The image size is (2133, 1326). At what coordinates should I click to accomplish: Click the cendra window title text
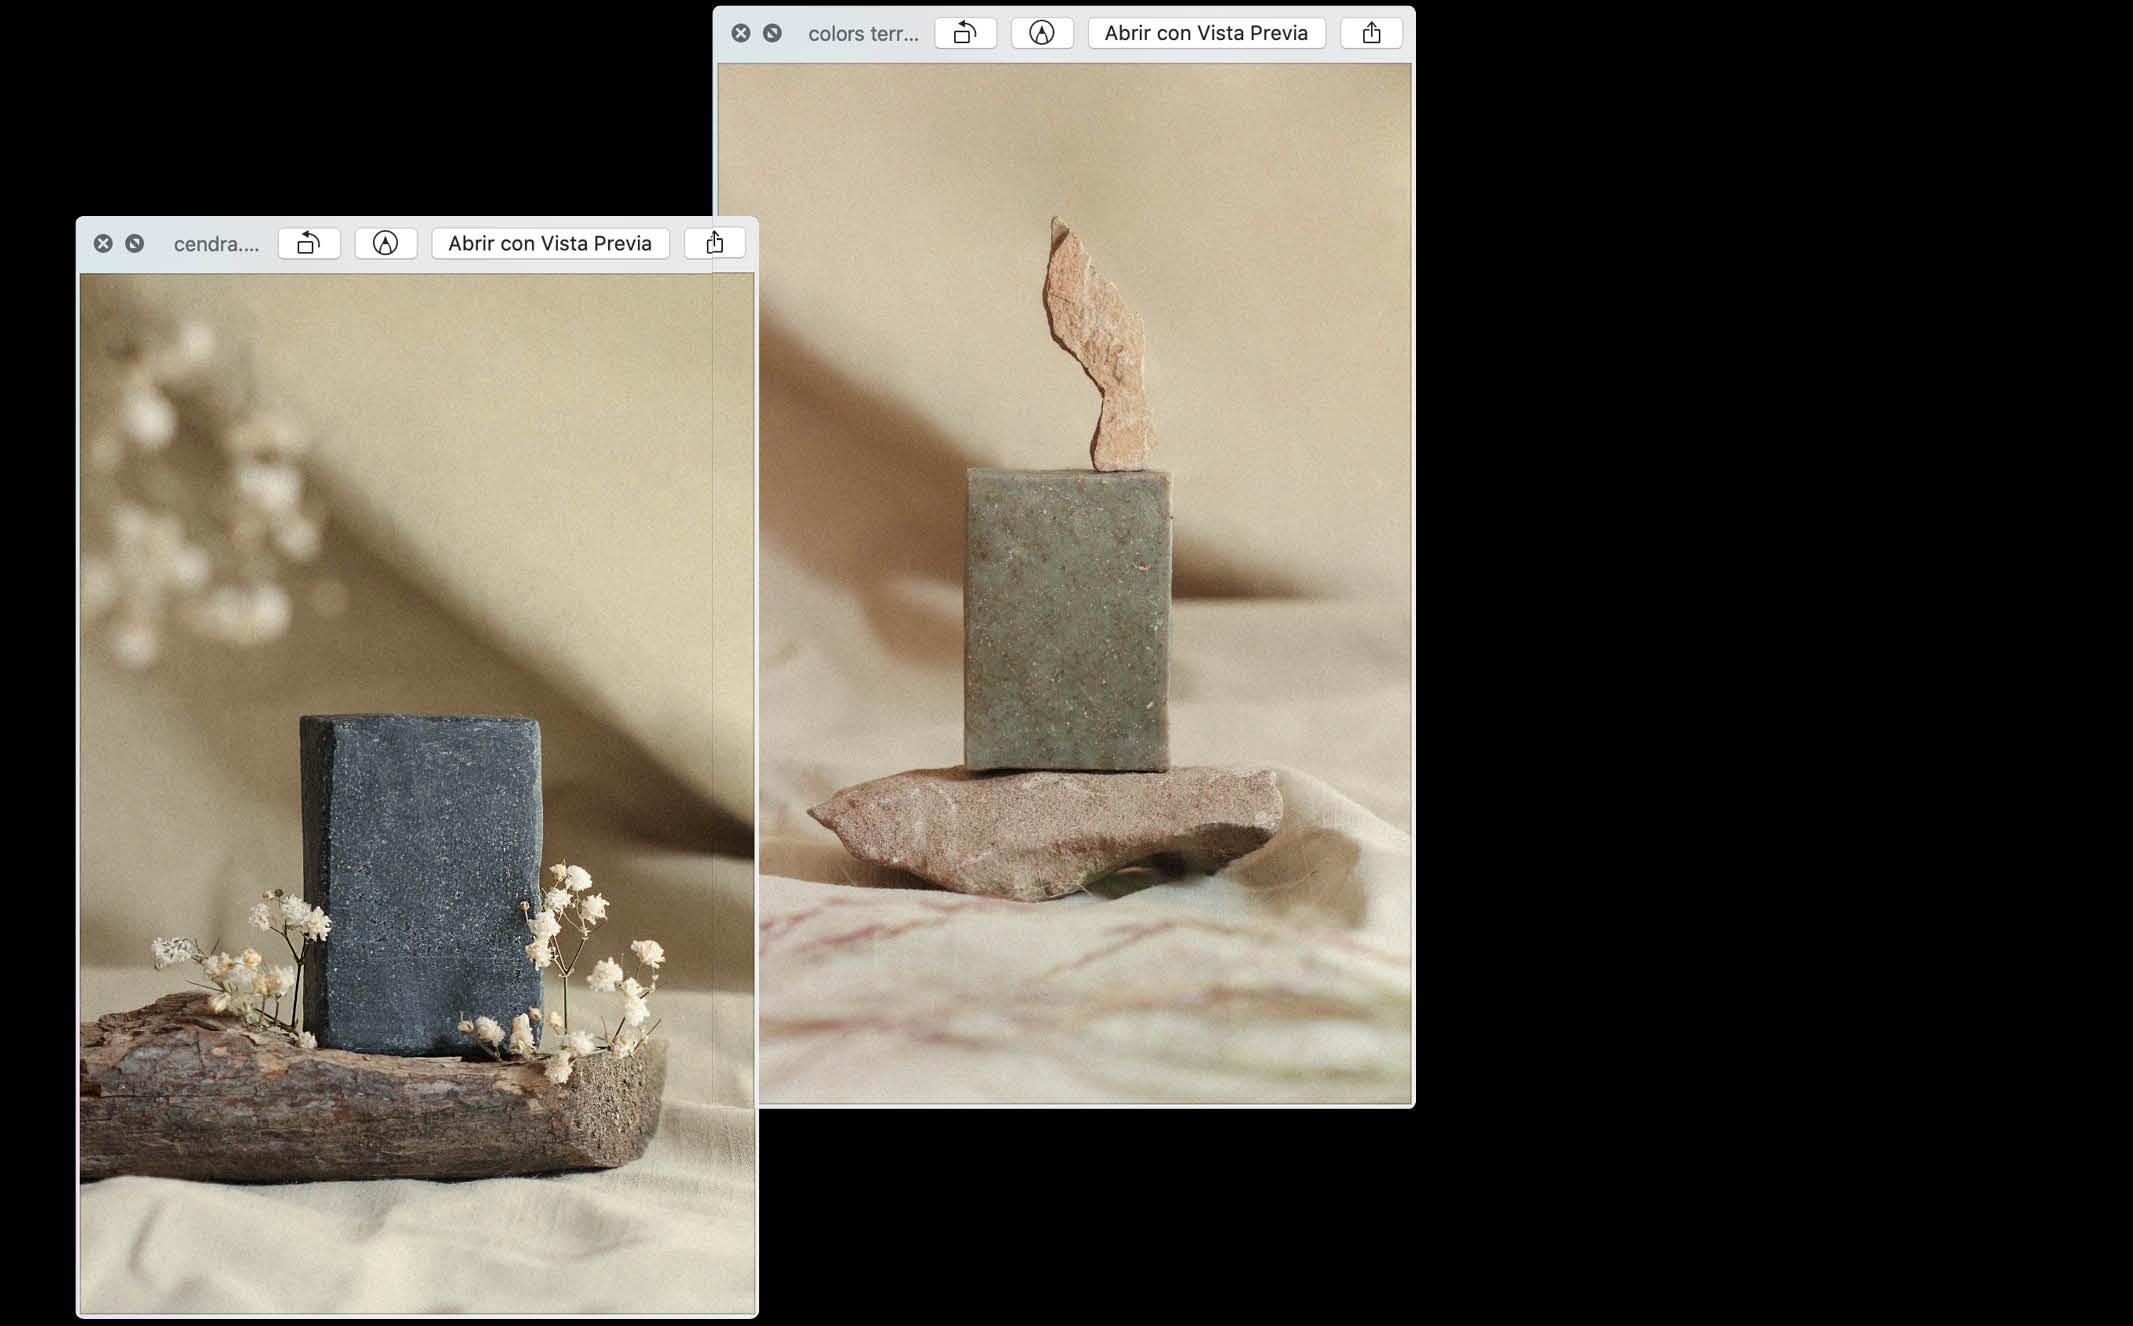(216, 244)
